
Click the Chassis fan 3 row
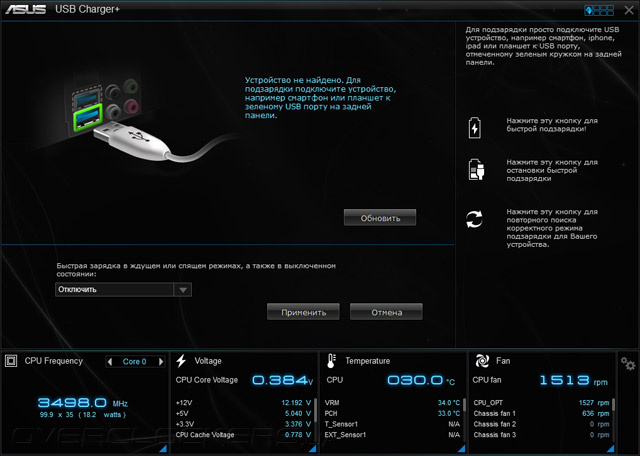click(x=541, y=435)
